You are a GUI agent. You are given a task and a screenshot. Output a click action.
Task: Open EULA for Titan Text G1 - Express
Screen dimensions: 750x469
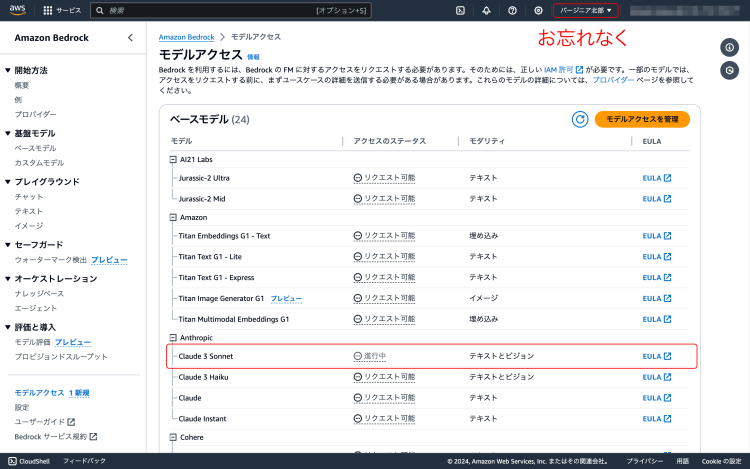[x=657, y=277]
